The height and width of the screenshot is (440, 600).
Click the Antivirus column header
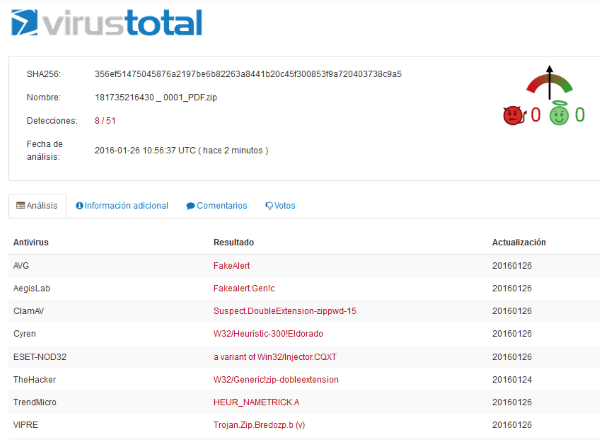pyautogui.click(x=31, y=242)
